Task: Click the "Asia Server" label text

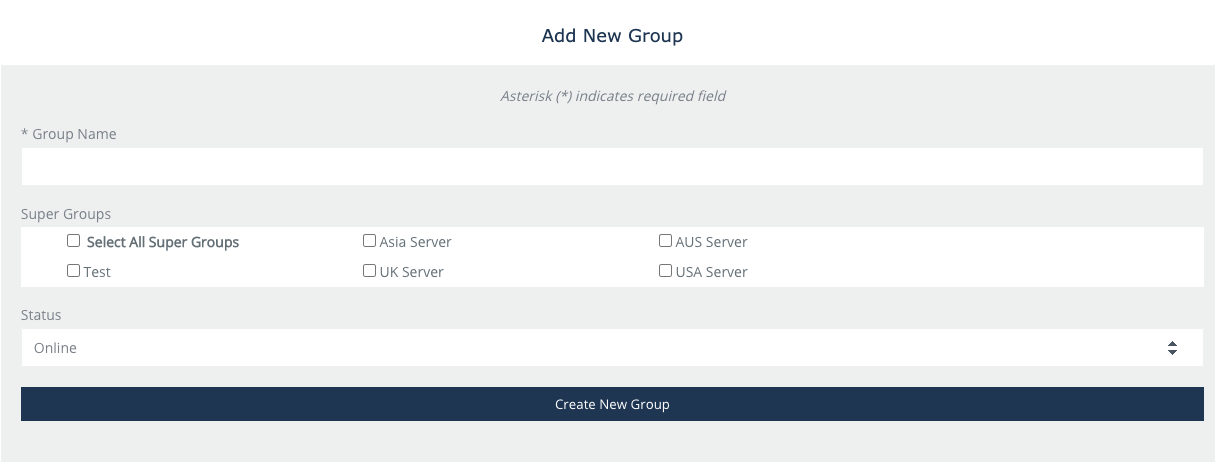Action: click(x=415, y=242)
